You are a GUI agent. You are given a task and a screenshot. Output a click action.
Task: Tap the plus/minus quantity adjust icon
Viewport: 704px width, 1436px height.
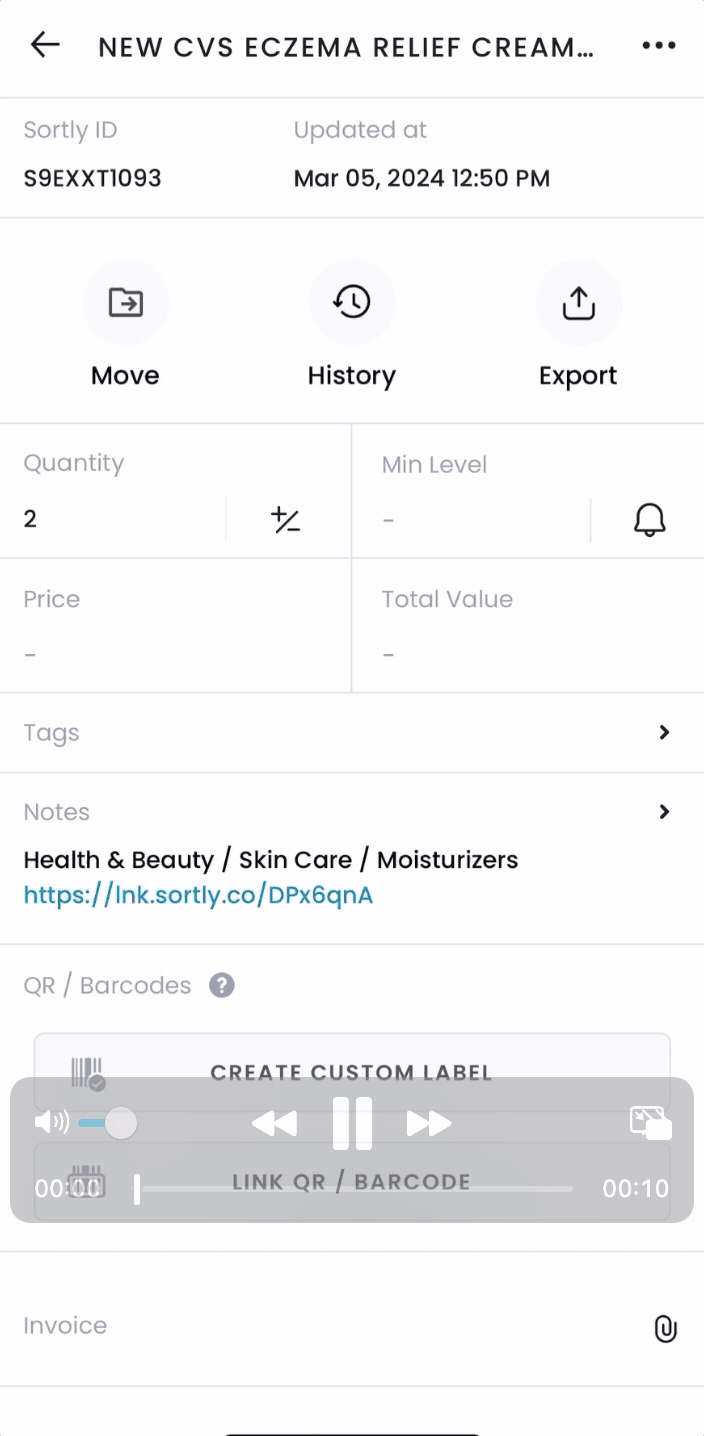point(286,520)
